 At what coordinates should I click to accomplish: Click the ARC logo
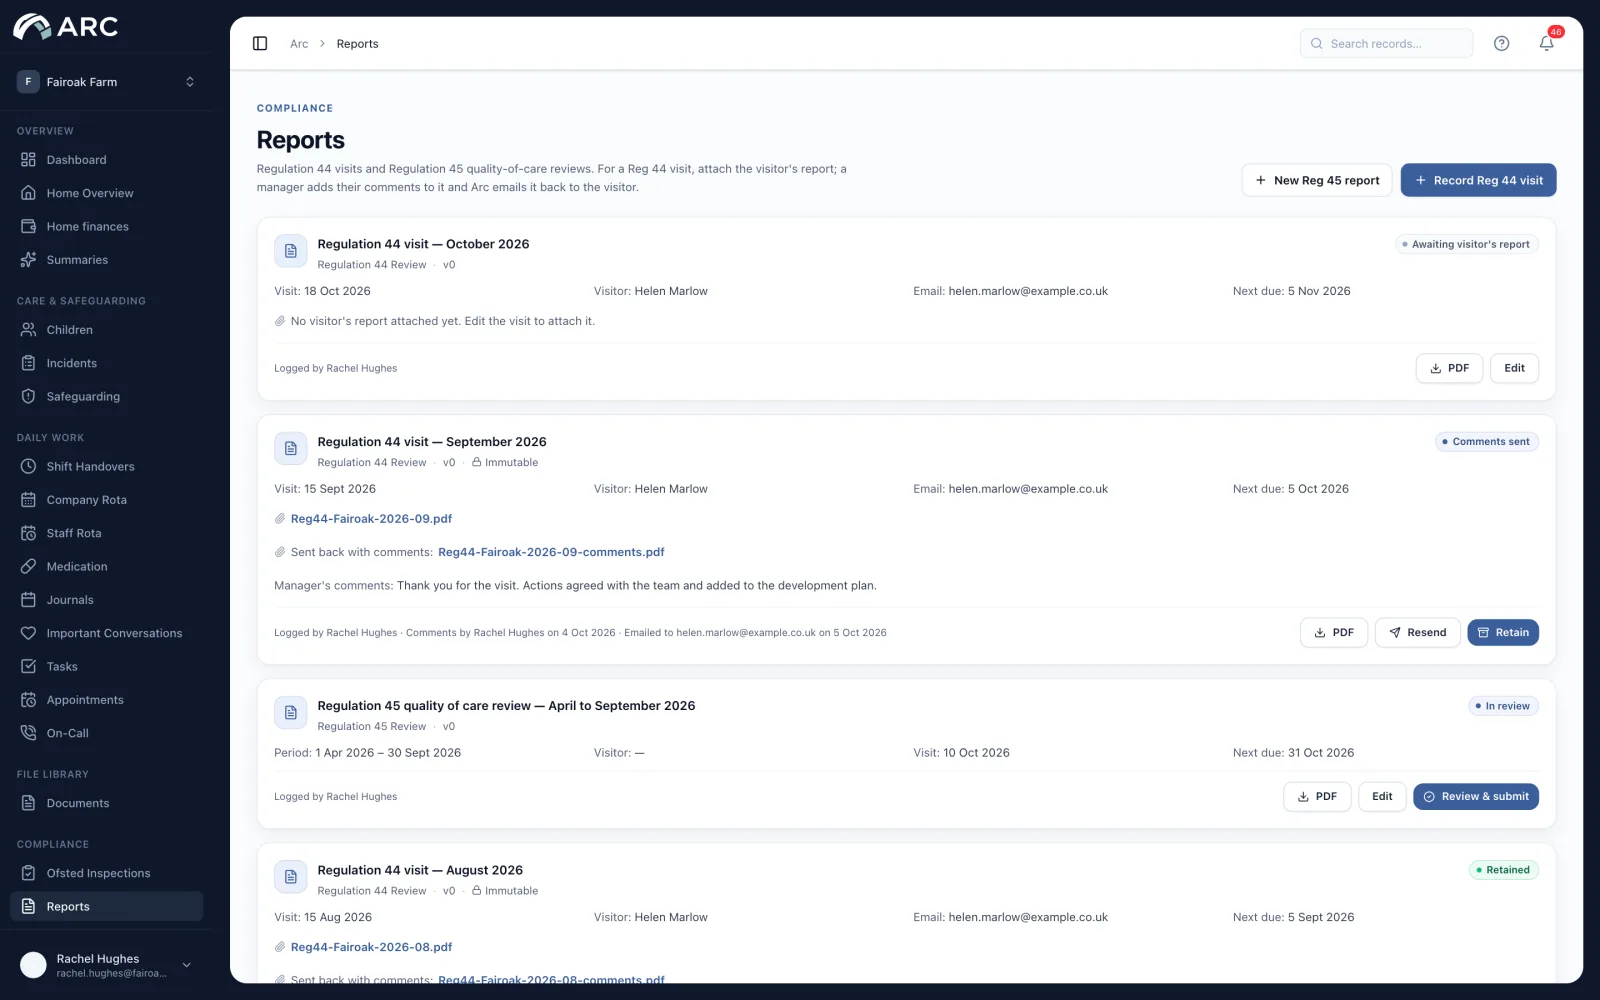click(x=66, y=27)
